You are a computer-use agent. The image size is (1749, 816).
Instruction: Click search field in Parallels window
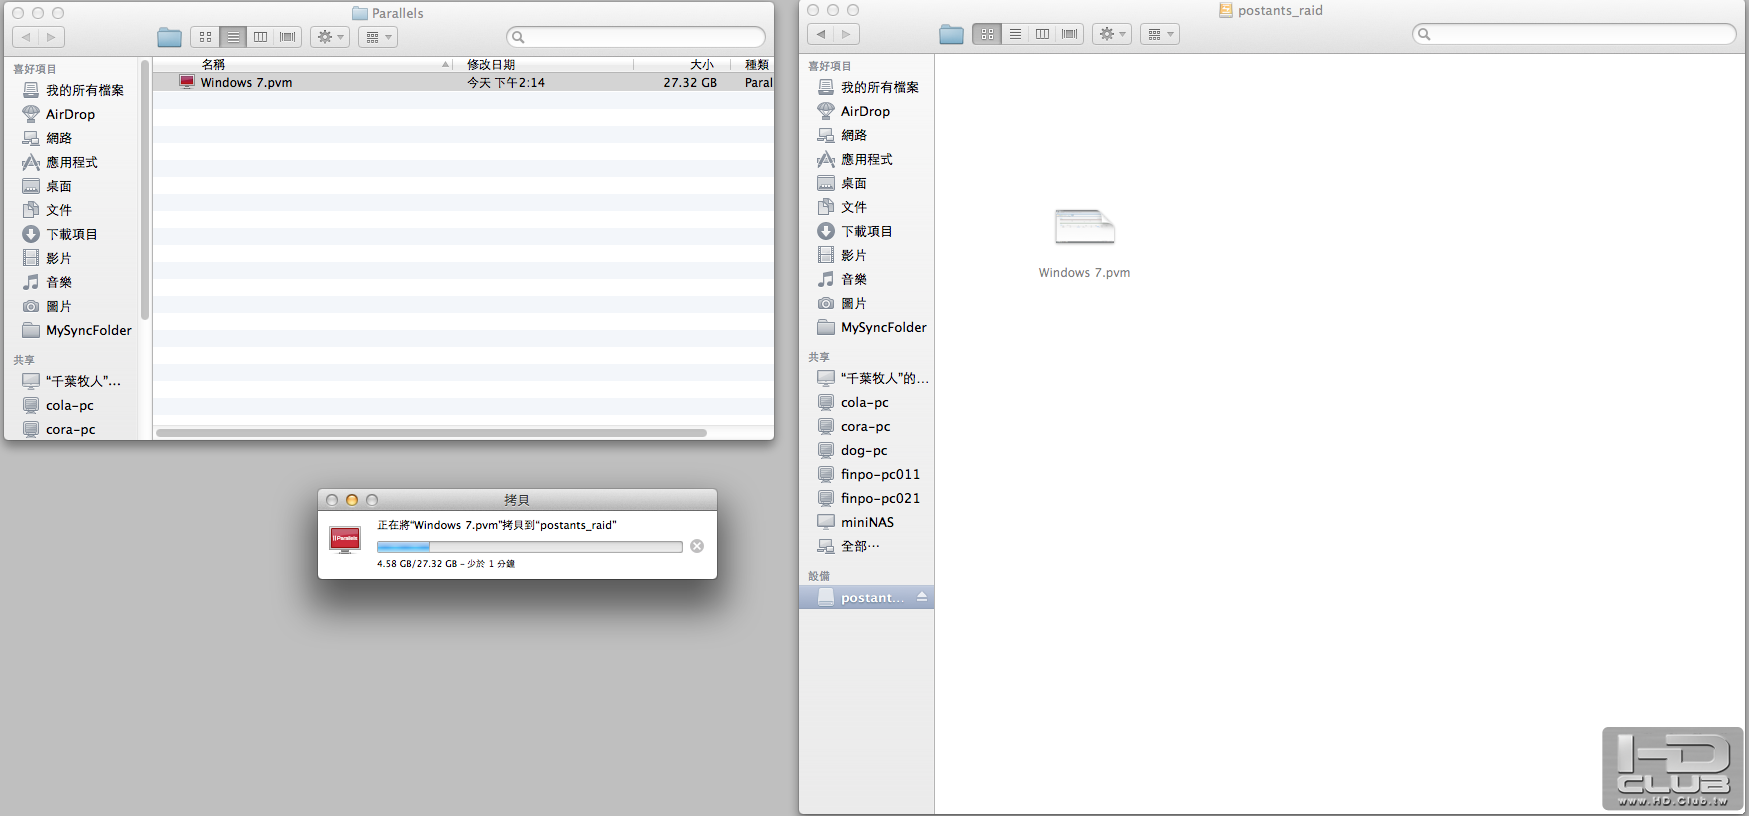(x=636, y=37)
